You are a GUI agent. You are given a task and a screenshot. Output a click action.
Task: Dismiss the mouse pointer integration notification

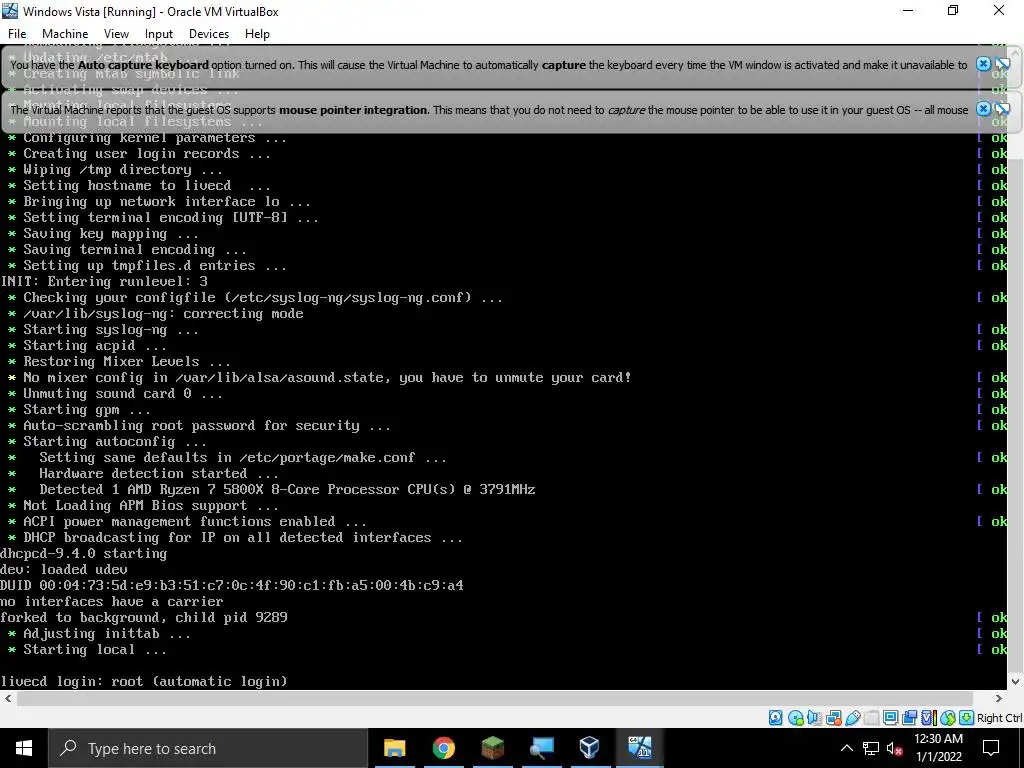[x=983, y=109]
